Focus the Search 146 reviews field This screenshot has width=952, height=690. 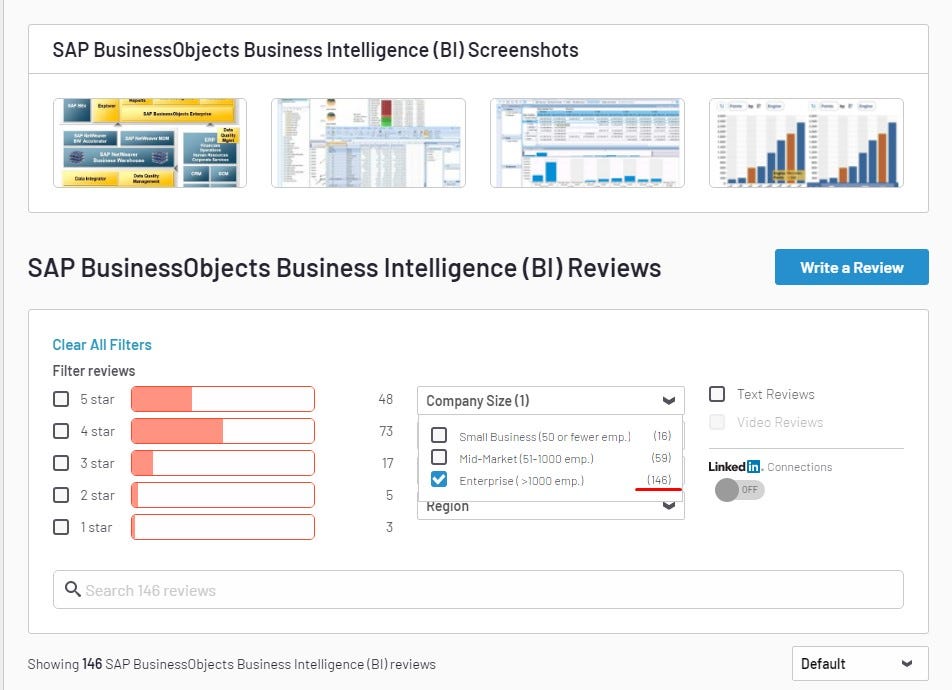tap(478, 590)
